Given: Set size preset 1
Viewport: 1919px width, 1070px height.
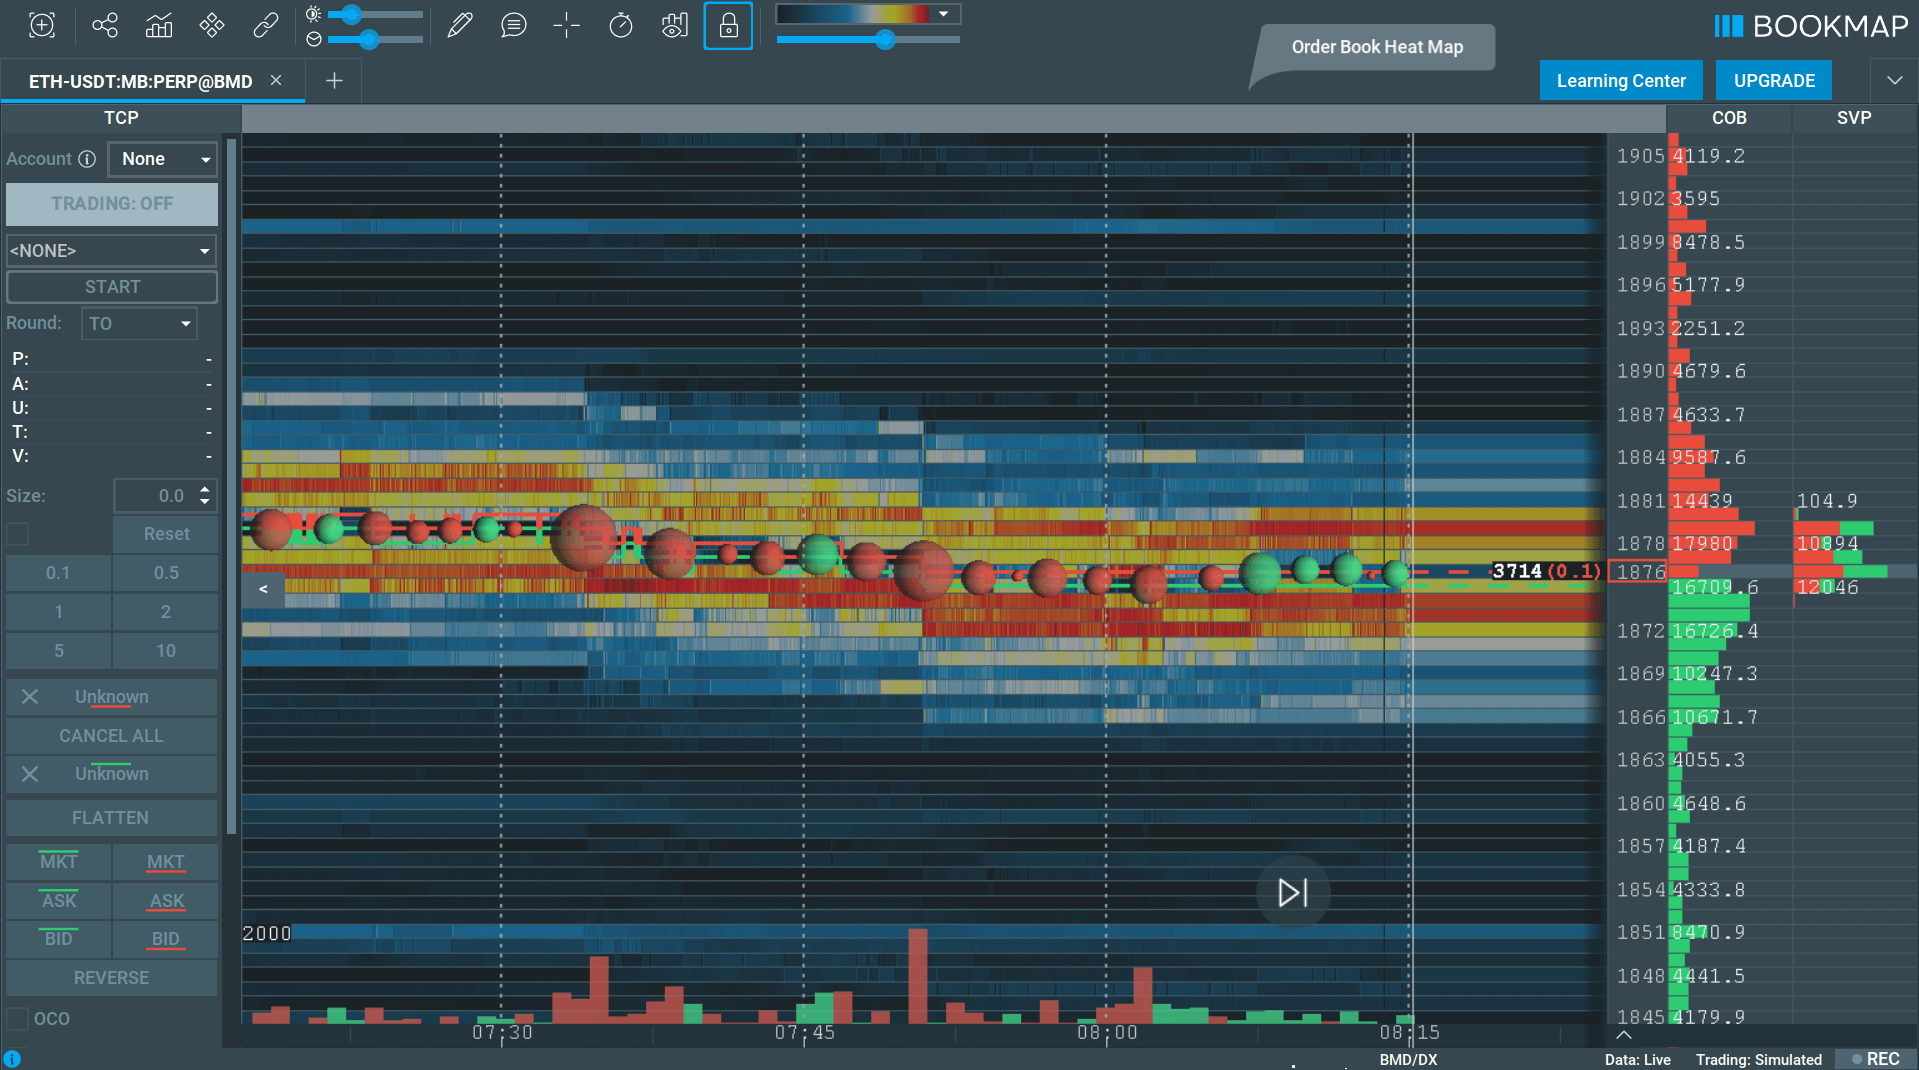Looking at the screenshot, I should pos(58,612).
